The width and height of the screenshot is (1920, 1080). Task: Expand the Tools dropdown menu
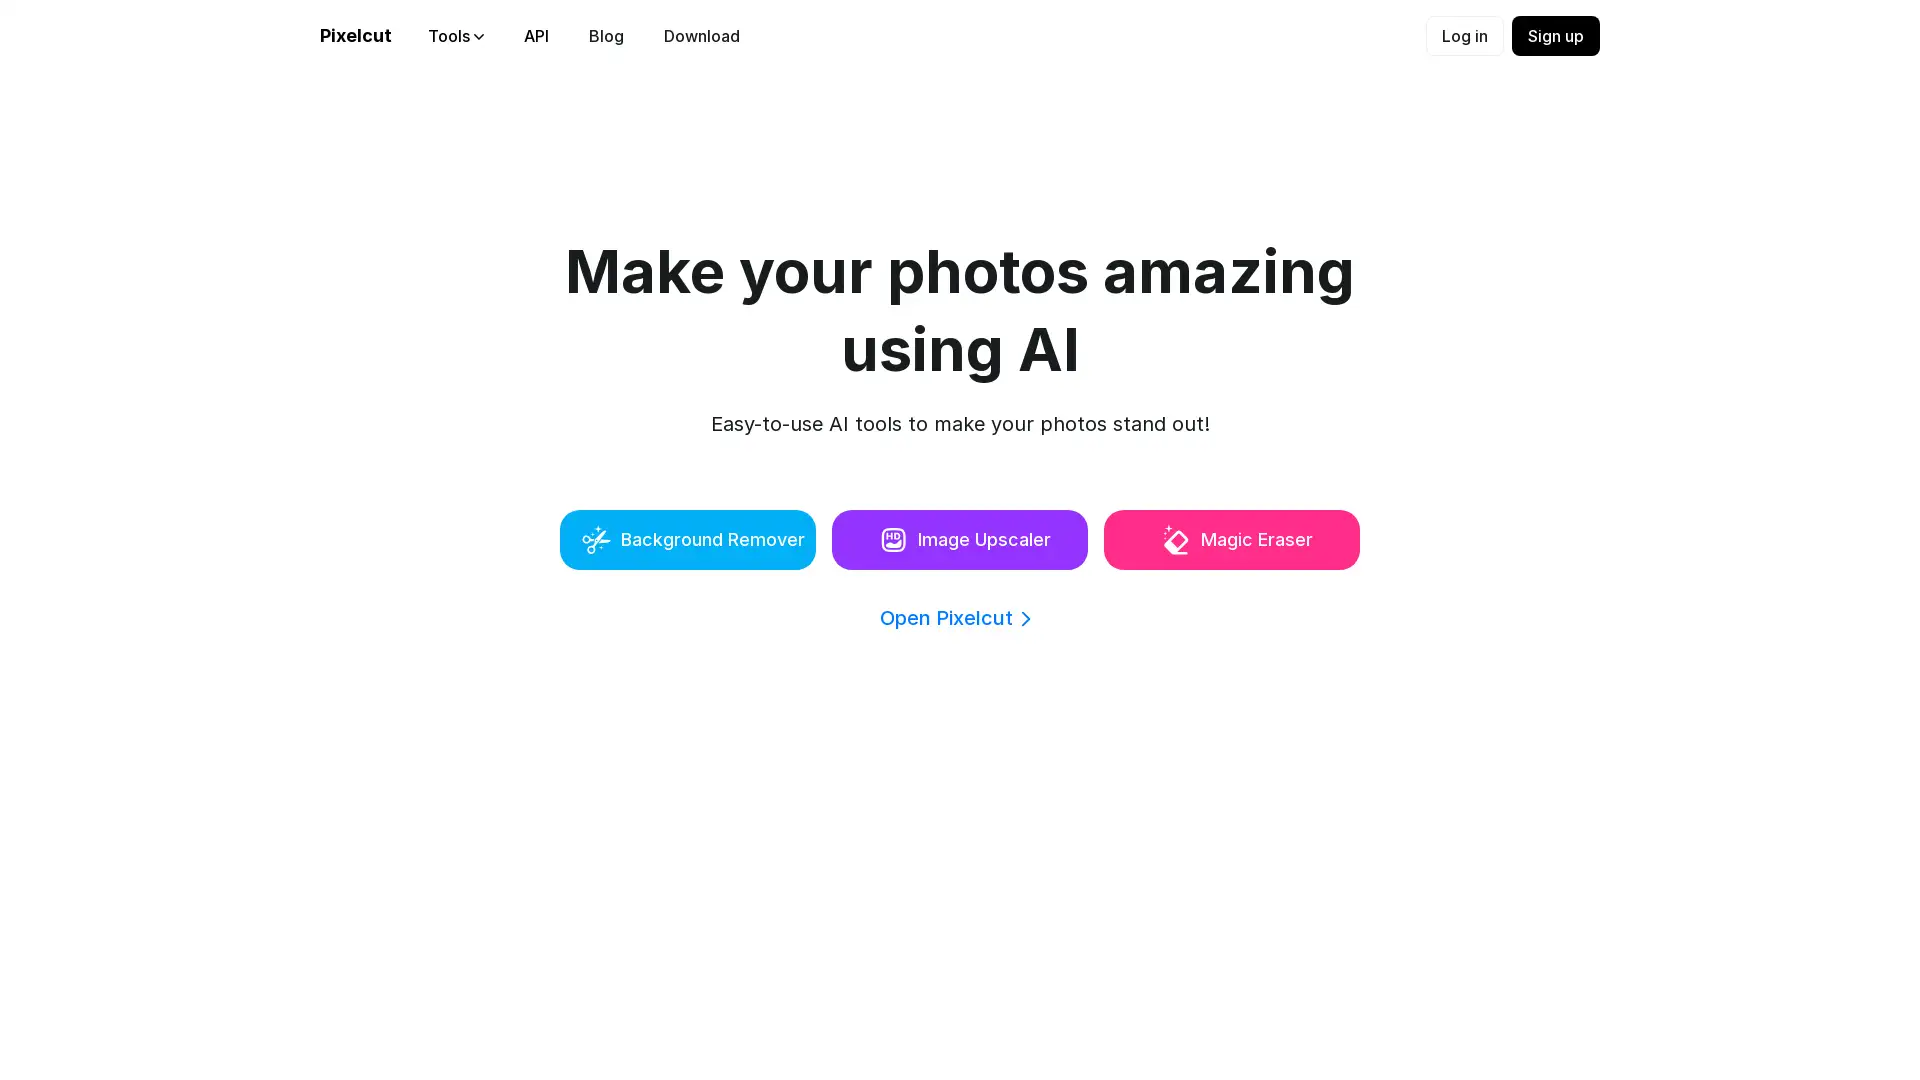tap(456, 36)
